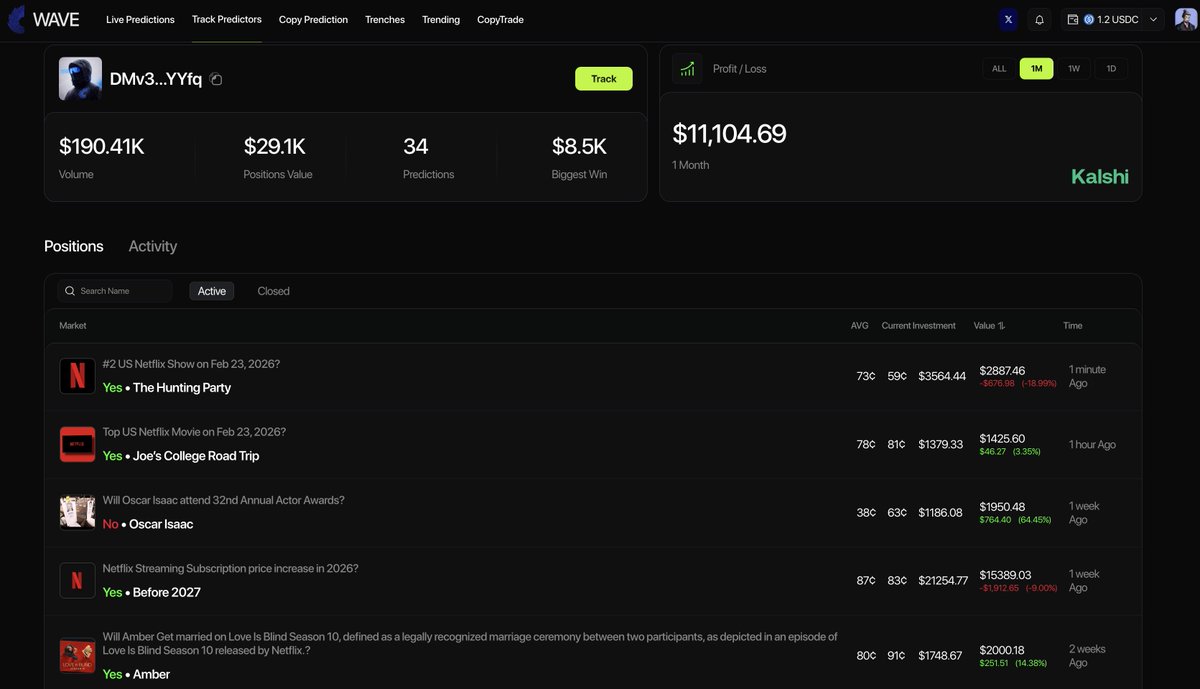Open 'Will Amber Get married' market
This screenshot has height=689, width=1200.
point(470,643)
